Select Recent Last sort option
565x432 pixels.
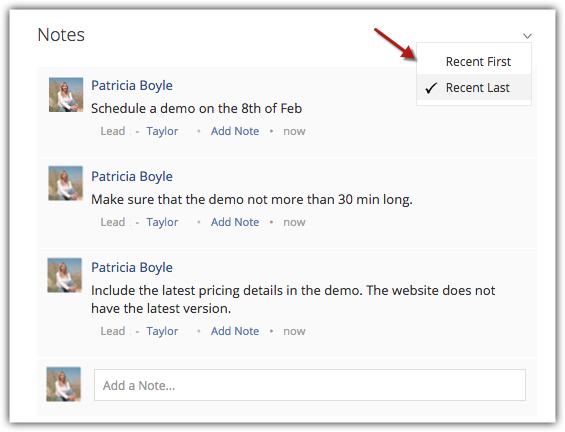point(474,88)
